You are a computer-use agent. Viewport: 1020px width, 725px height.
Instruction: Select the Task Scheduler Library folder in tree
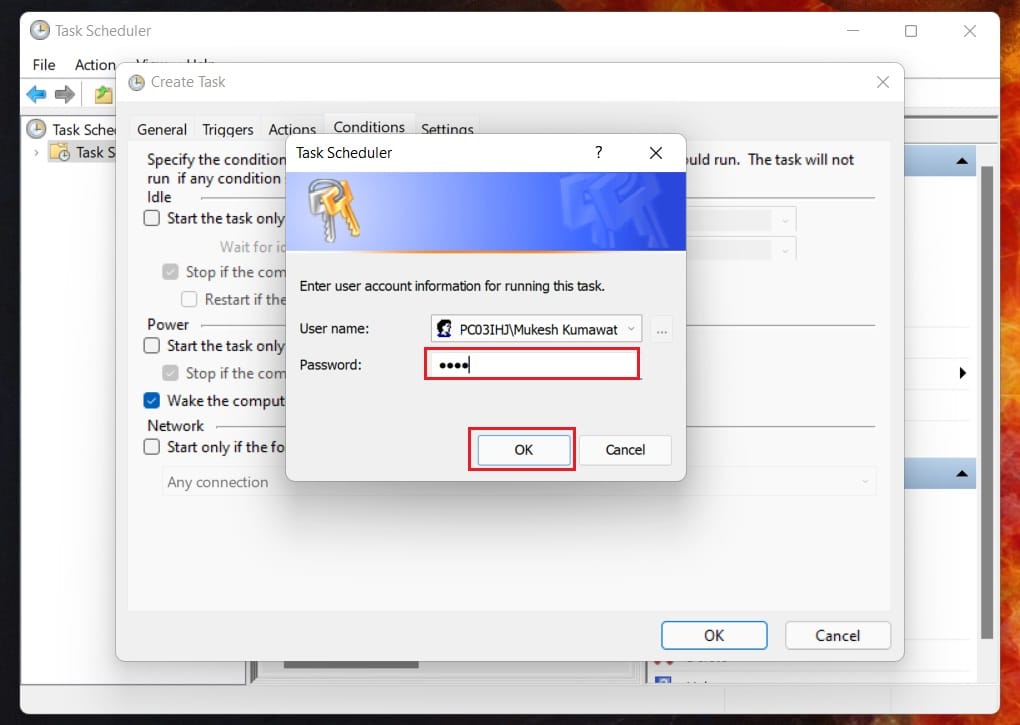[83, 152]
